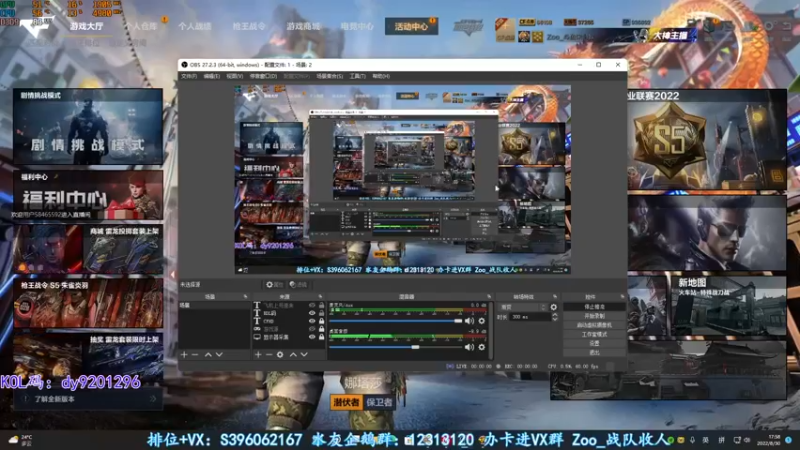This screenshot has height=450, width=800.
Task: Open source properties gear in Sources toolbar
Action: pyautogui.click(x=280, y=354)
